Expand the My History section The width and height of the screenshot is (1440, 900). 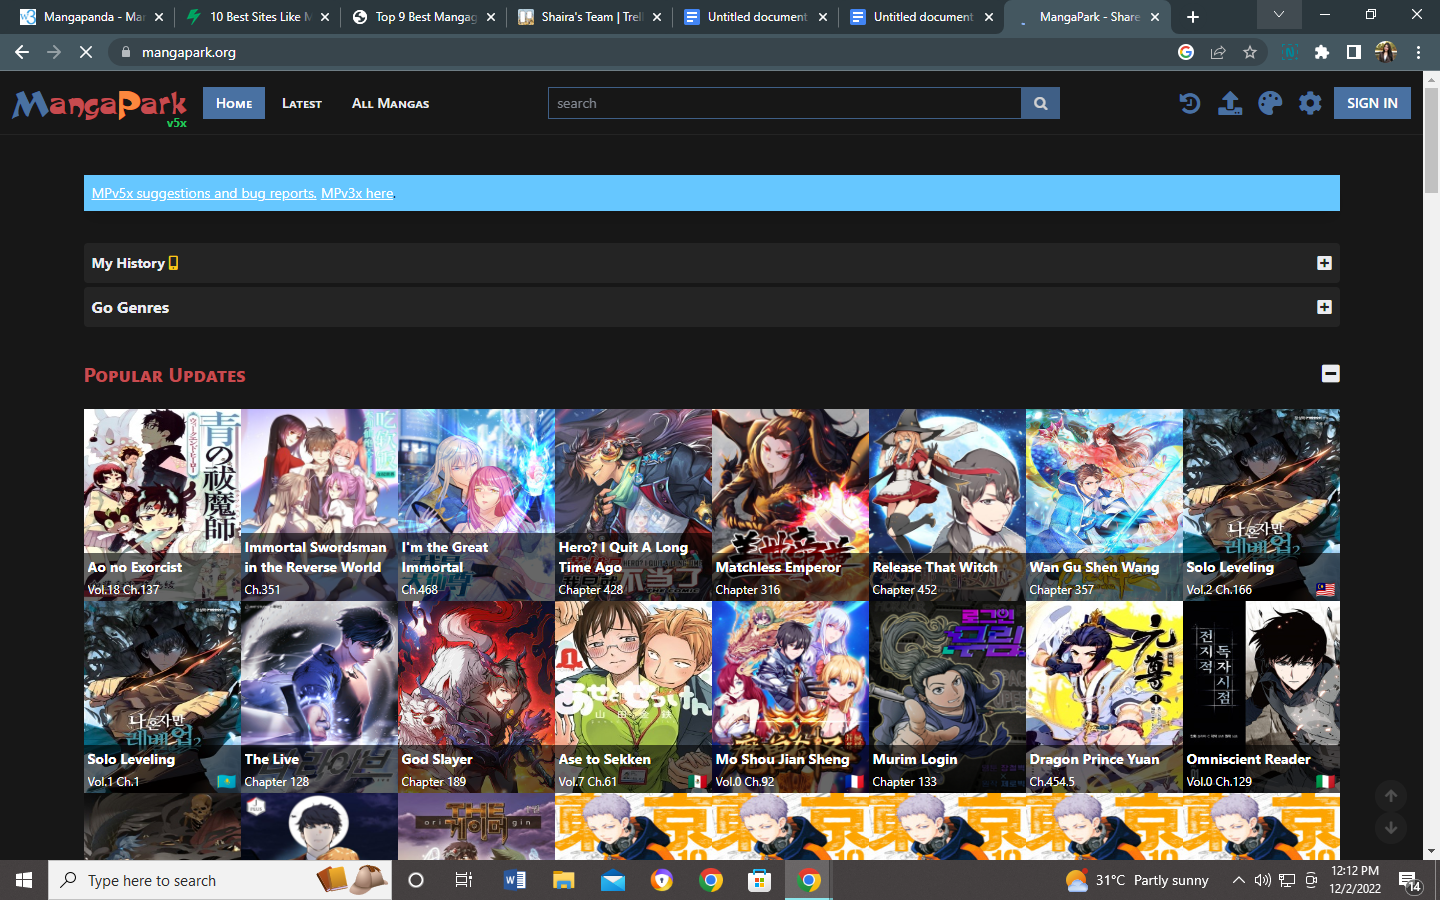pyautogui.click(x=1324, y=263)
